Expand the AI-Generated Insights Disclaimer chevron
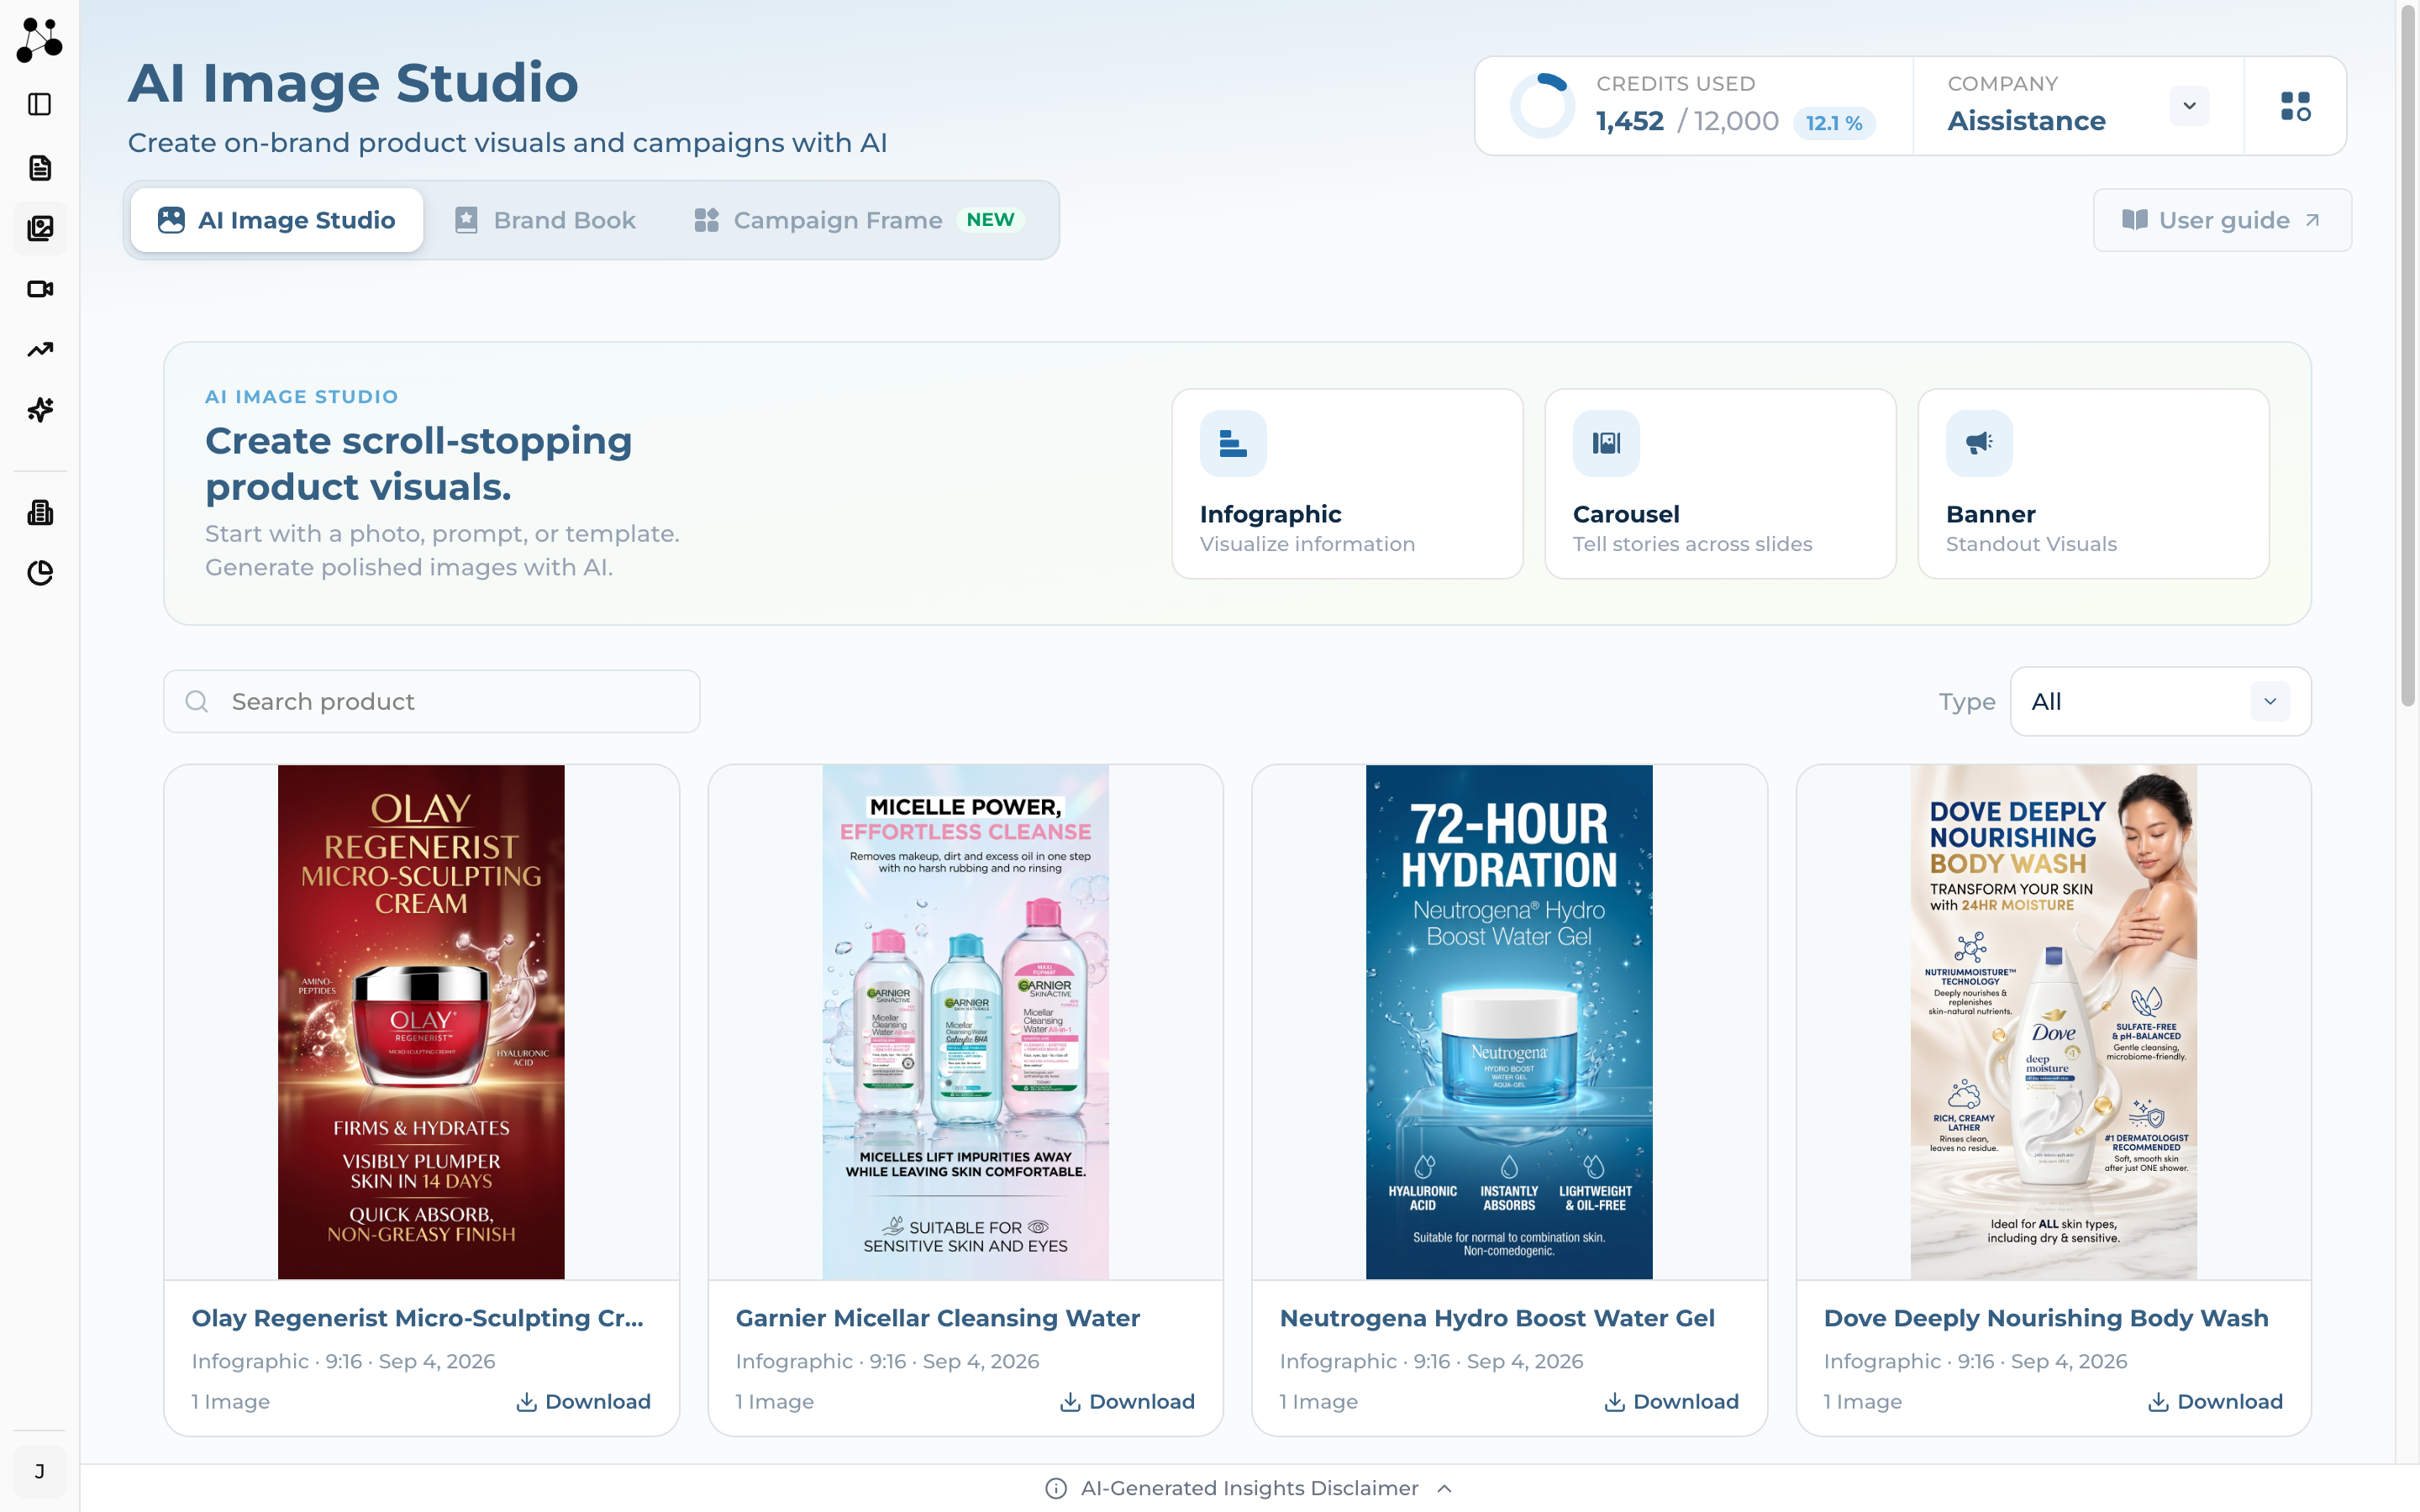Screen dimensions: 2420x1512 pos(1444,1489)
